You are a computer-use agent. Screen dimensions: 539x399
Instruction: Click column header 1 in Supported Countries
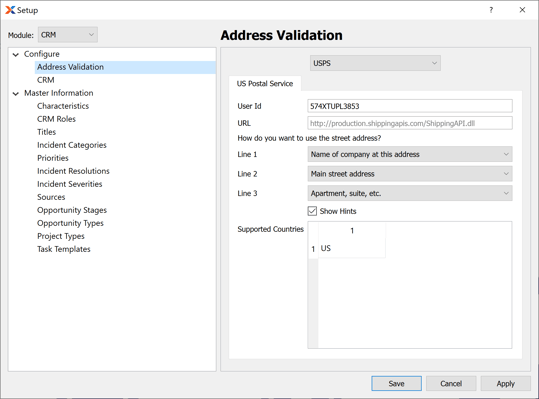[x=352, y=231]
